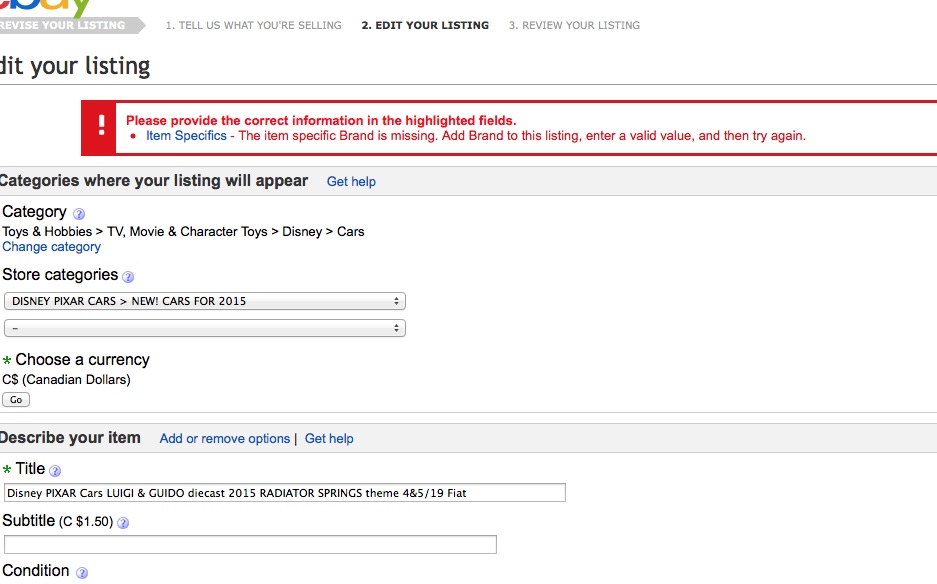Open the second store category dropdown
Image resolution: width=937 pixels, height=584 pixels.
click(x=205, y=328)
